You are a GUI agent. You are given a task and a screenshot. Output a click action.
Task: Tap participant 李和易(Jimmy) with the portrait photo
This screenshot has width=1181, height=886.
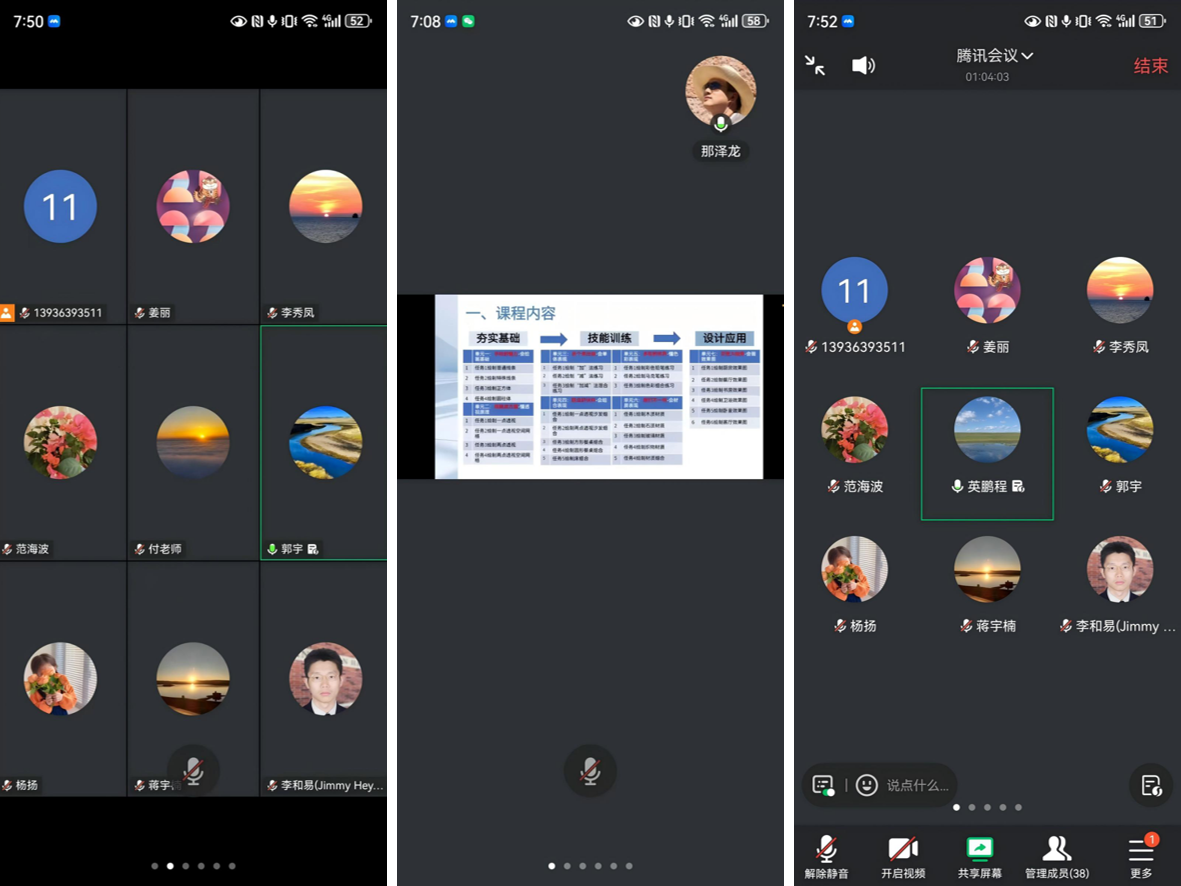(1119, 582)
